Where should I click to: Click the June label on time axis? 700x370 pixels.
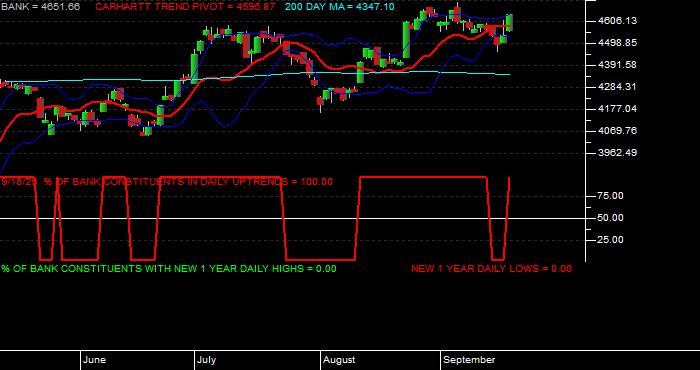[x=94, y=360]
